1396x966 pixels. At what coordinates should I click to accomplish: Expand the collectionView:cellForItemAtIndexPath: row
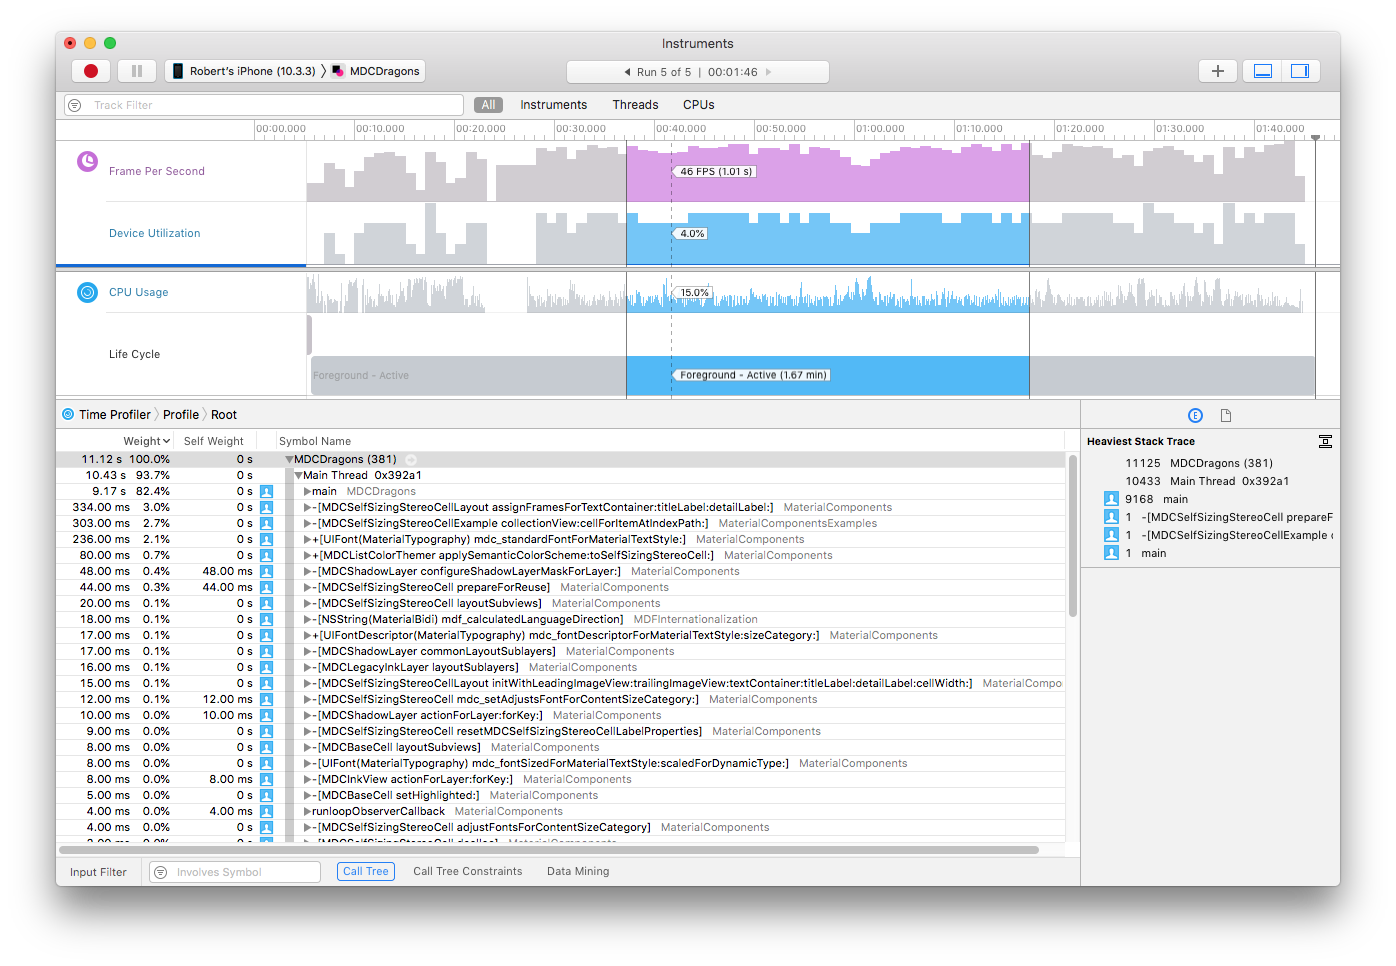tap(307, 524)
